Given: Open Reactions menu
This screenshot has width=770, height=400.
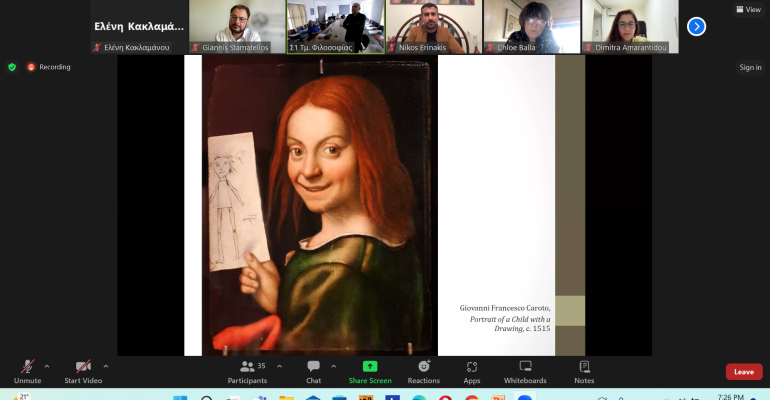Looking at the screenshot, I should point(423,372).
